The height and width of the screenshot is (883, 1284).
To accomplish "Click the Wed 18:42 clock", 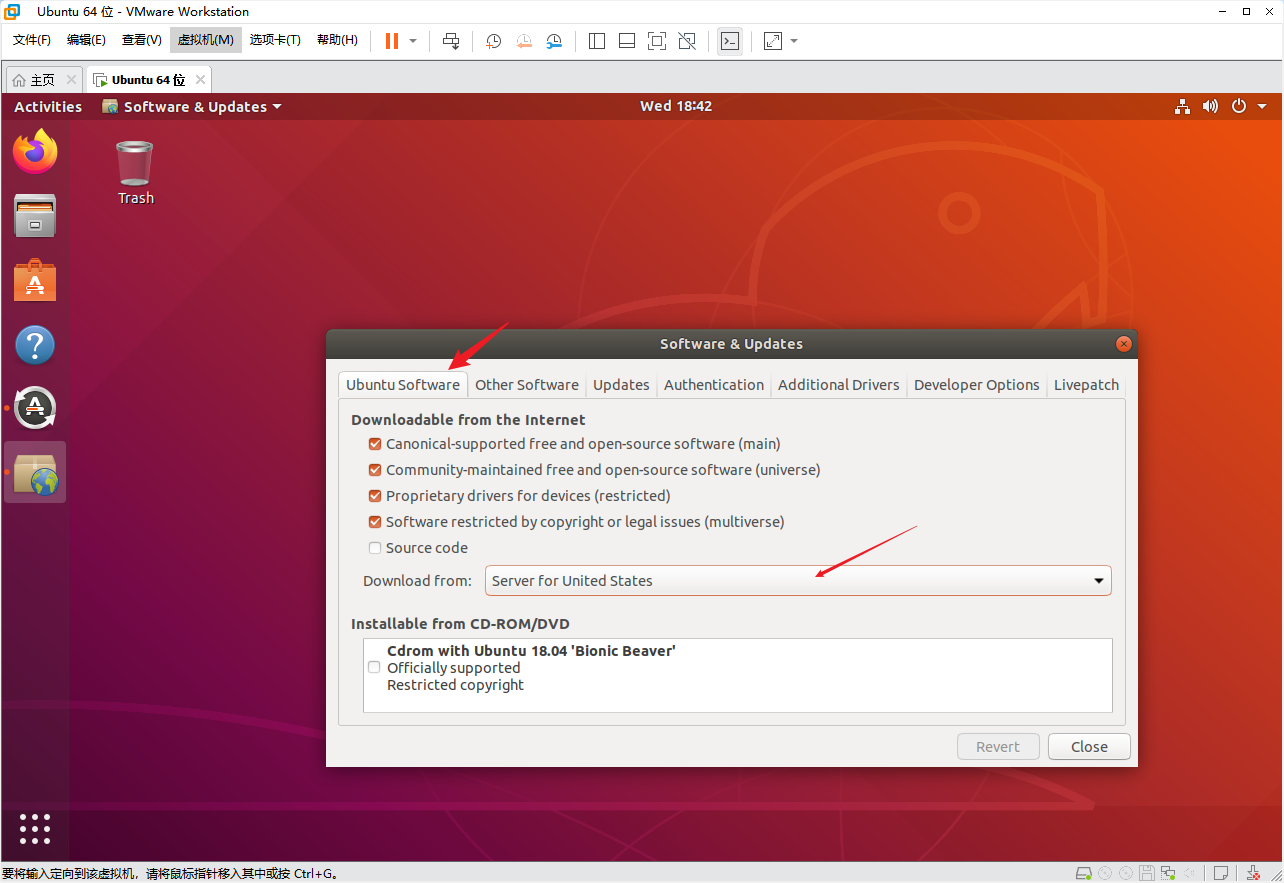I will 676,106.
